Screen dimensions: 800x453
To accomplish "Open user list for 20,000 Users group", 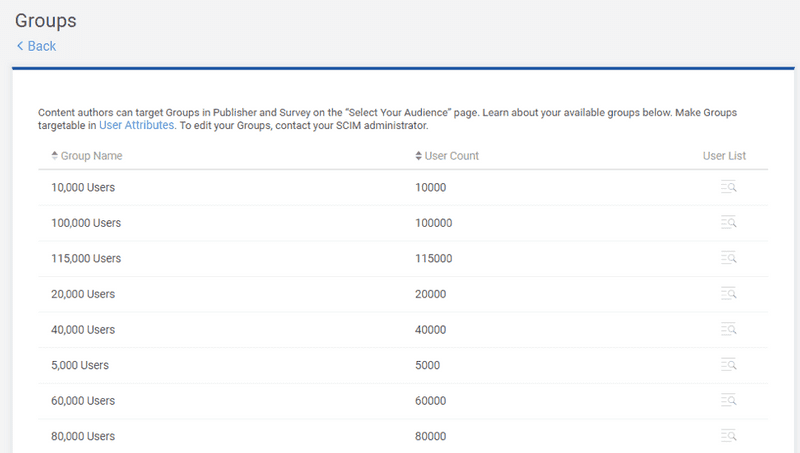I will point(729,294).
